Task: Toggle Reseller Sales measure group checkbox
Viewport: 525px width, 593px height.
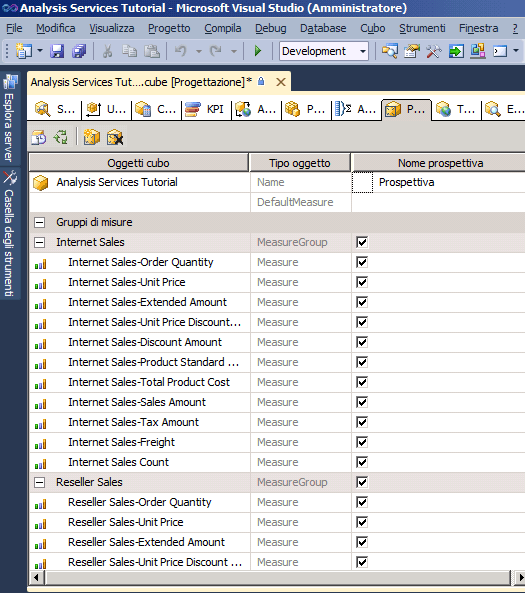Action: click(362, 482)
